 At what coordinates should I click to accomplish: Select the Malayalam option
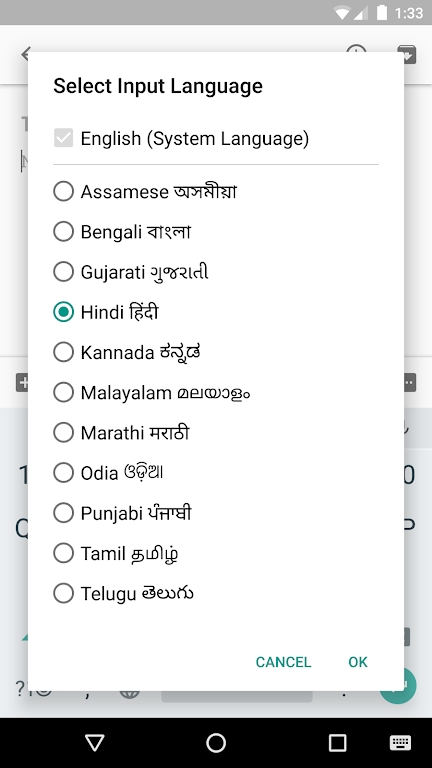pos(64,392)
